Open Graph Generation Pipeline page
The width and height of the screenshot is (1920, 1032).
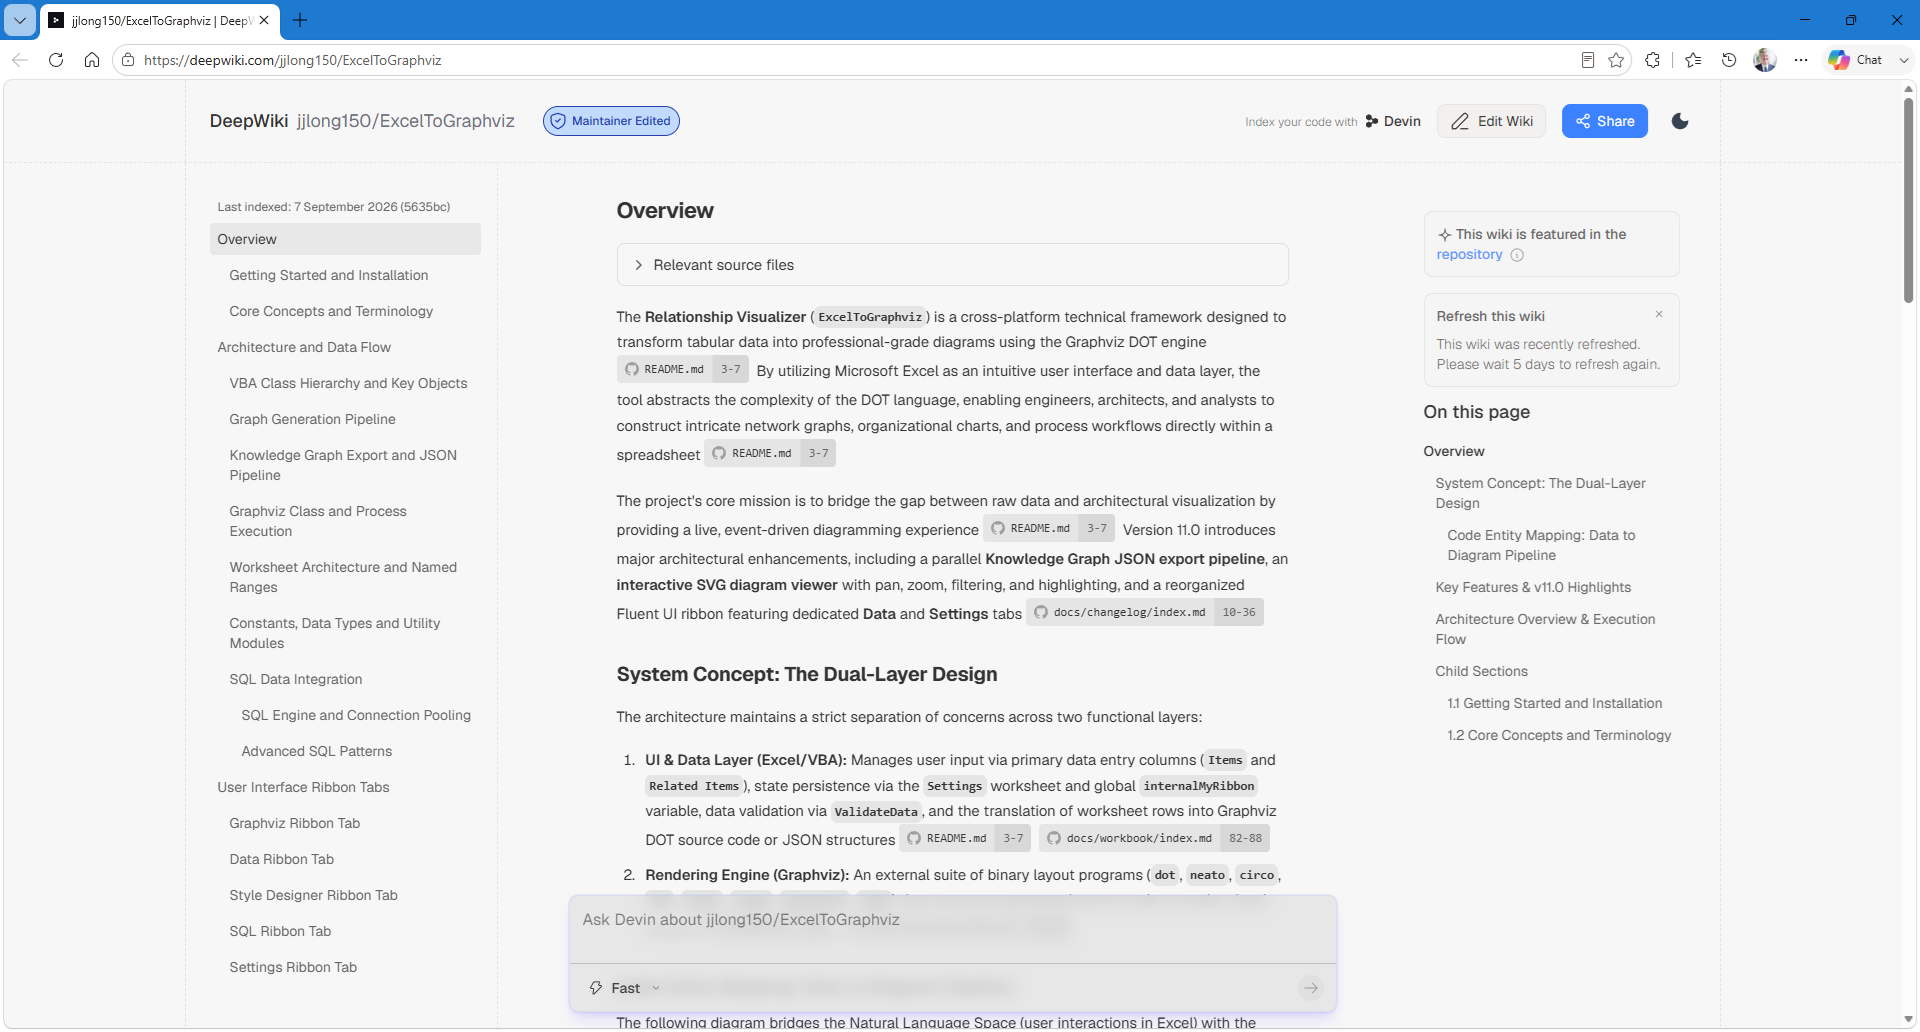[x=312, y=419]
